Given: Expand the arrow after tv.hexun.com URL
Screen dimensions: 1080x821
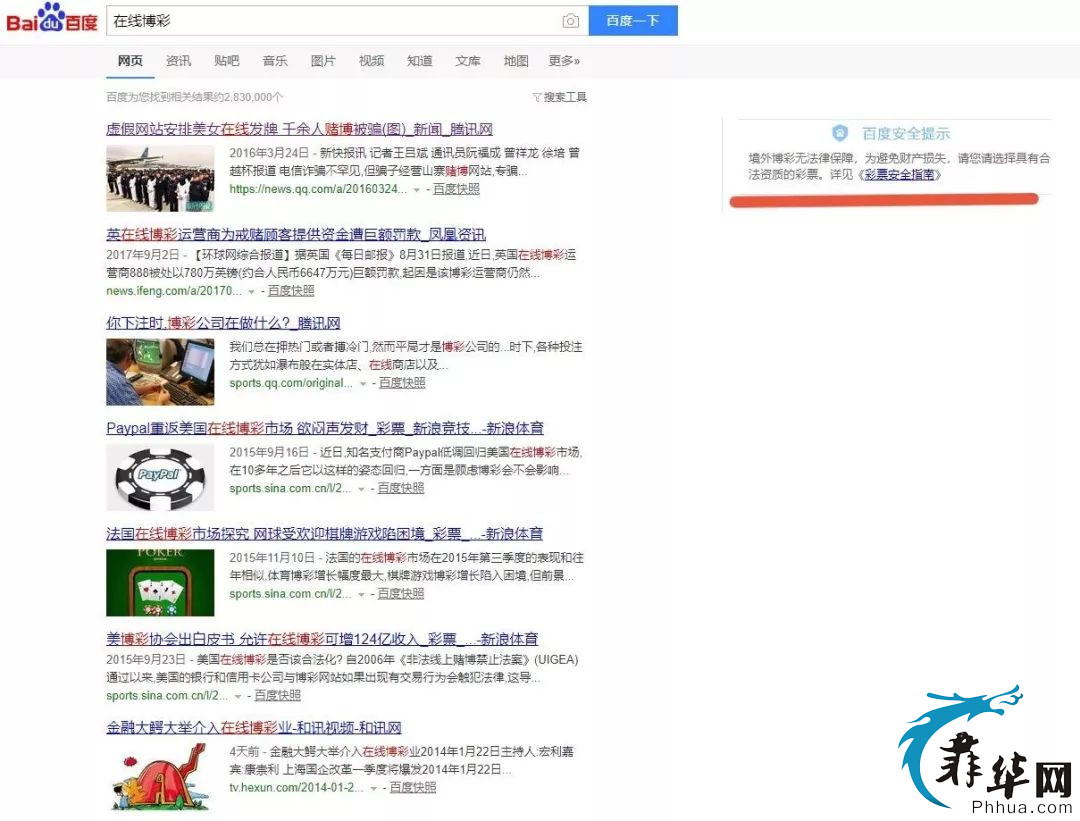Looking at the screenshot, I should 373,789.
